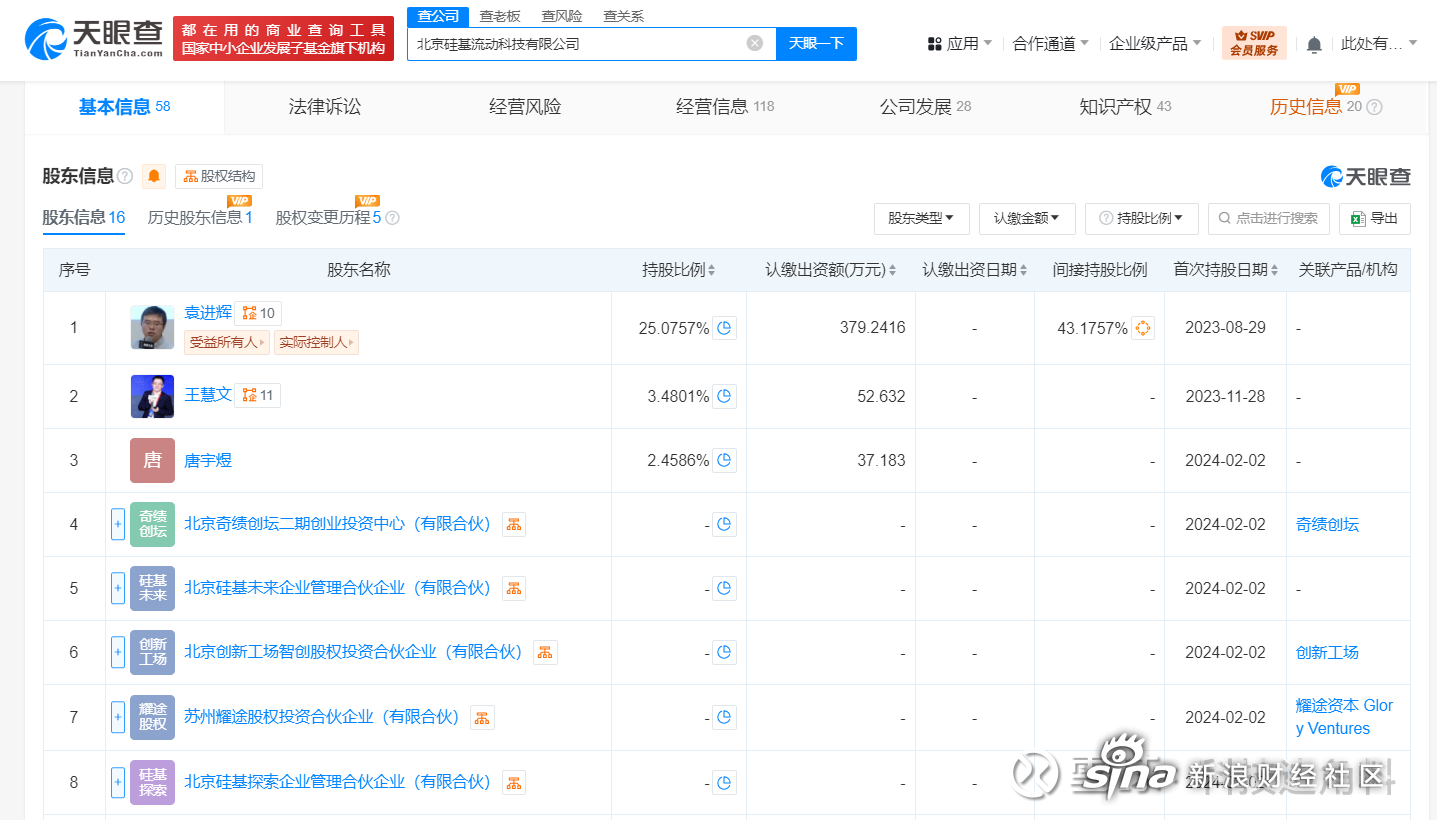Open the 应用 dropdown in top bar
The image size is (1437, 820).
pyautogui.click(x=960, y=44)
